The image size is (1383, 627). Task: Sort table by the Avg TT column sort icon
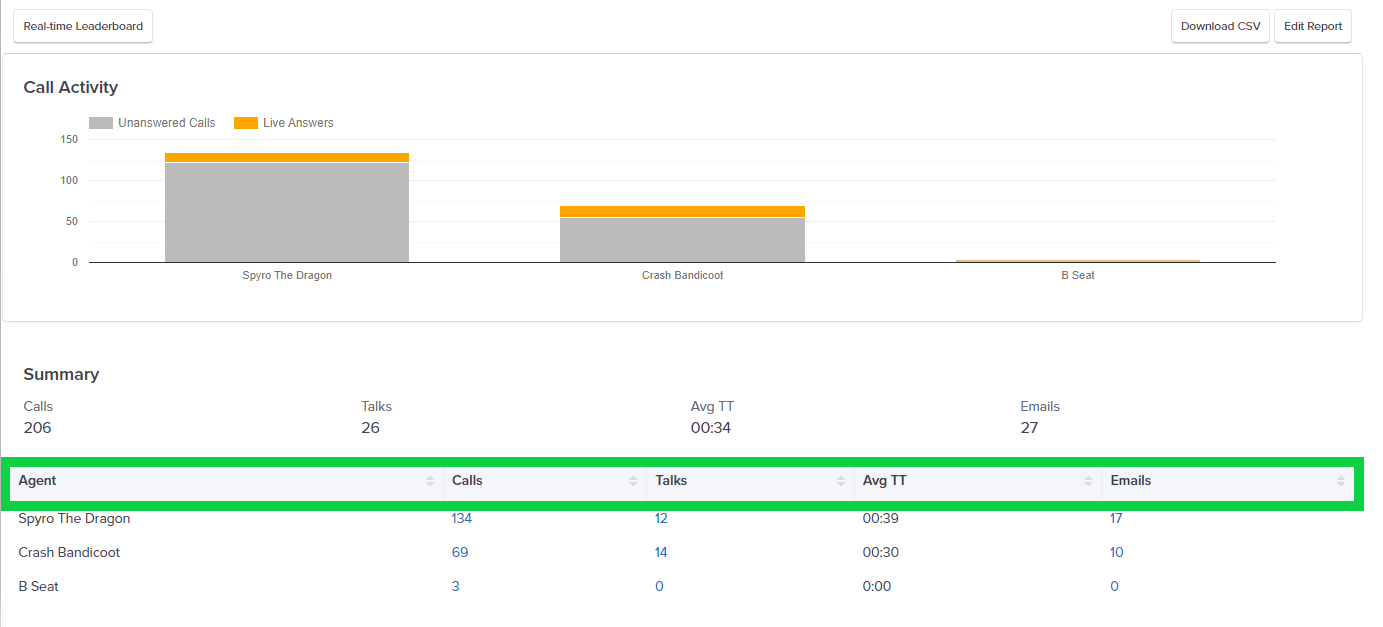pos(1088,481)
